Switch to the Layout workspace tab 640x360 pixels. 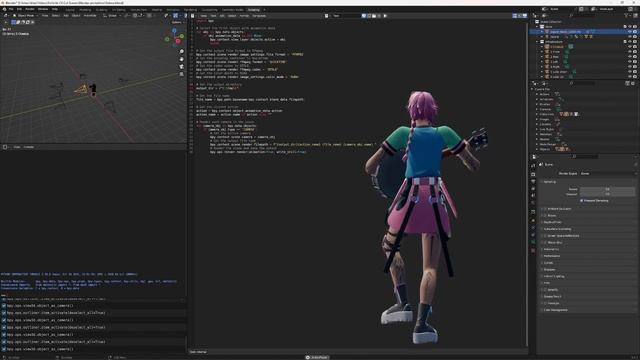click(70, 9)
